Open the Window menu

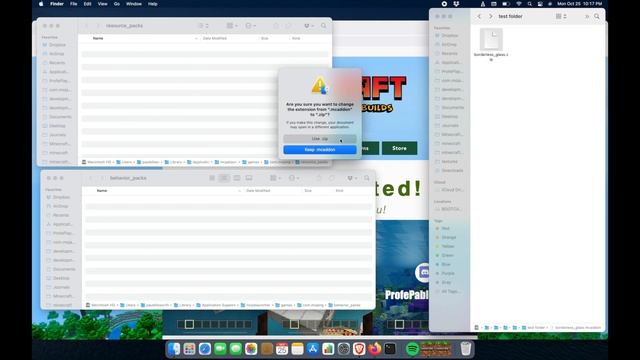[133, 4]
